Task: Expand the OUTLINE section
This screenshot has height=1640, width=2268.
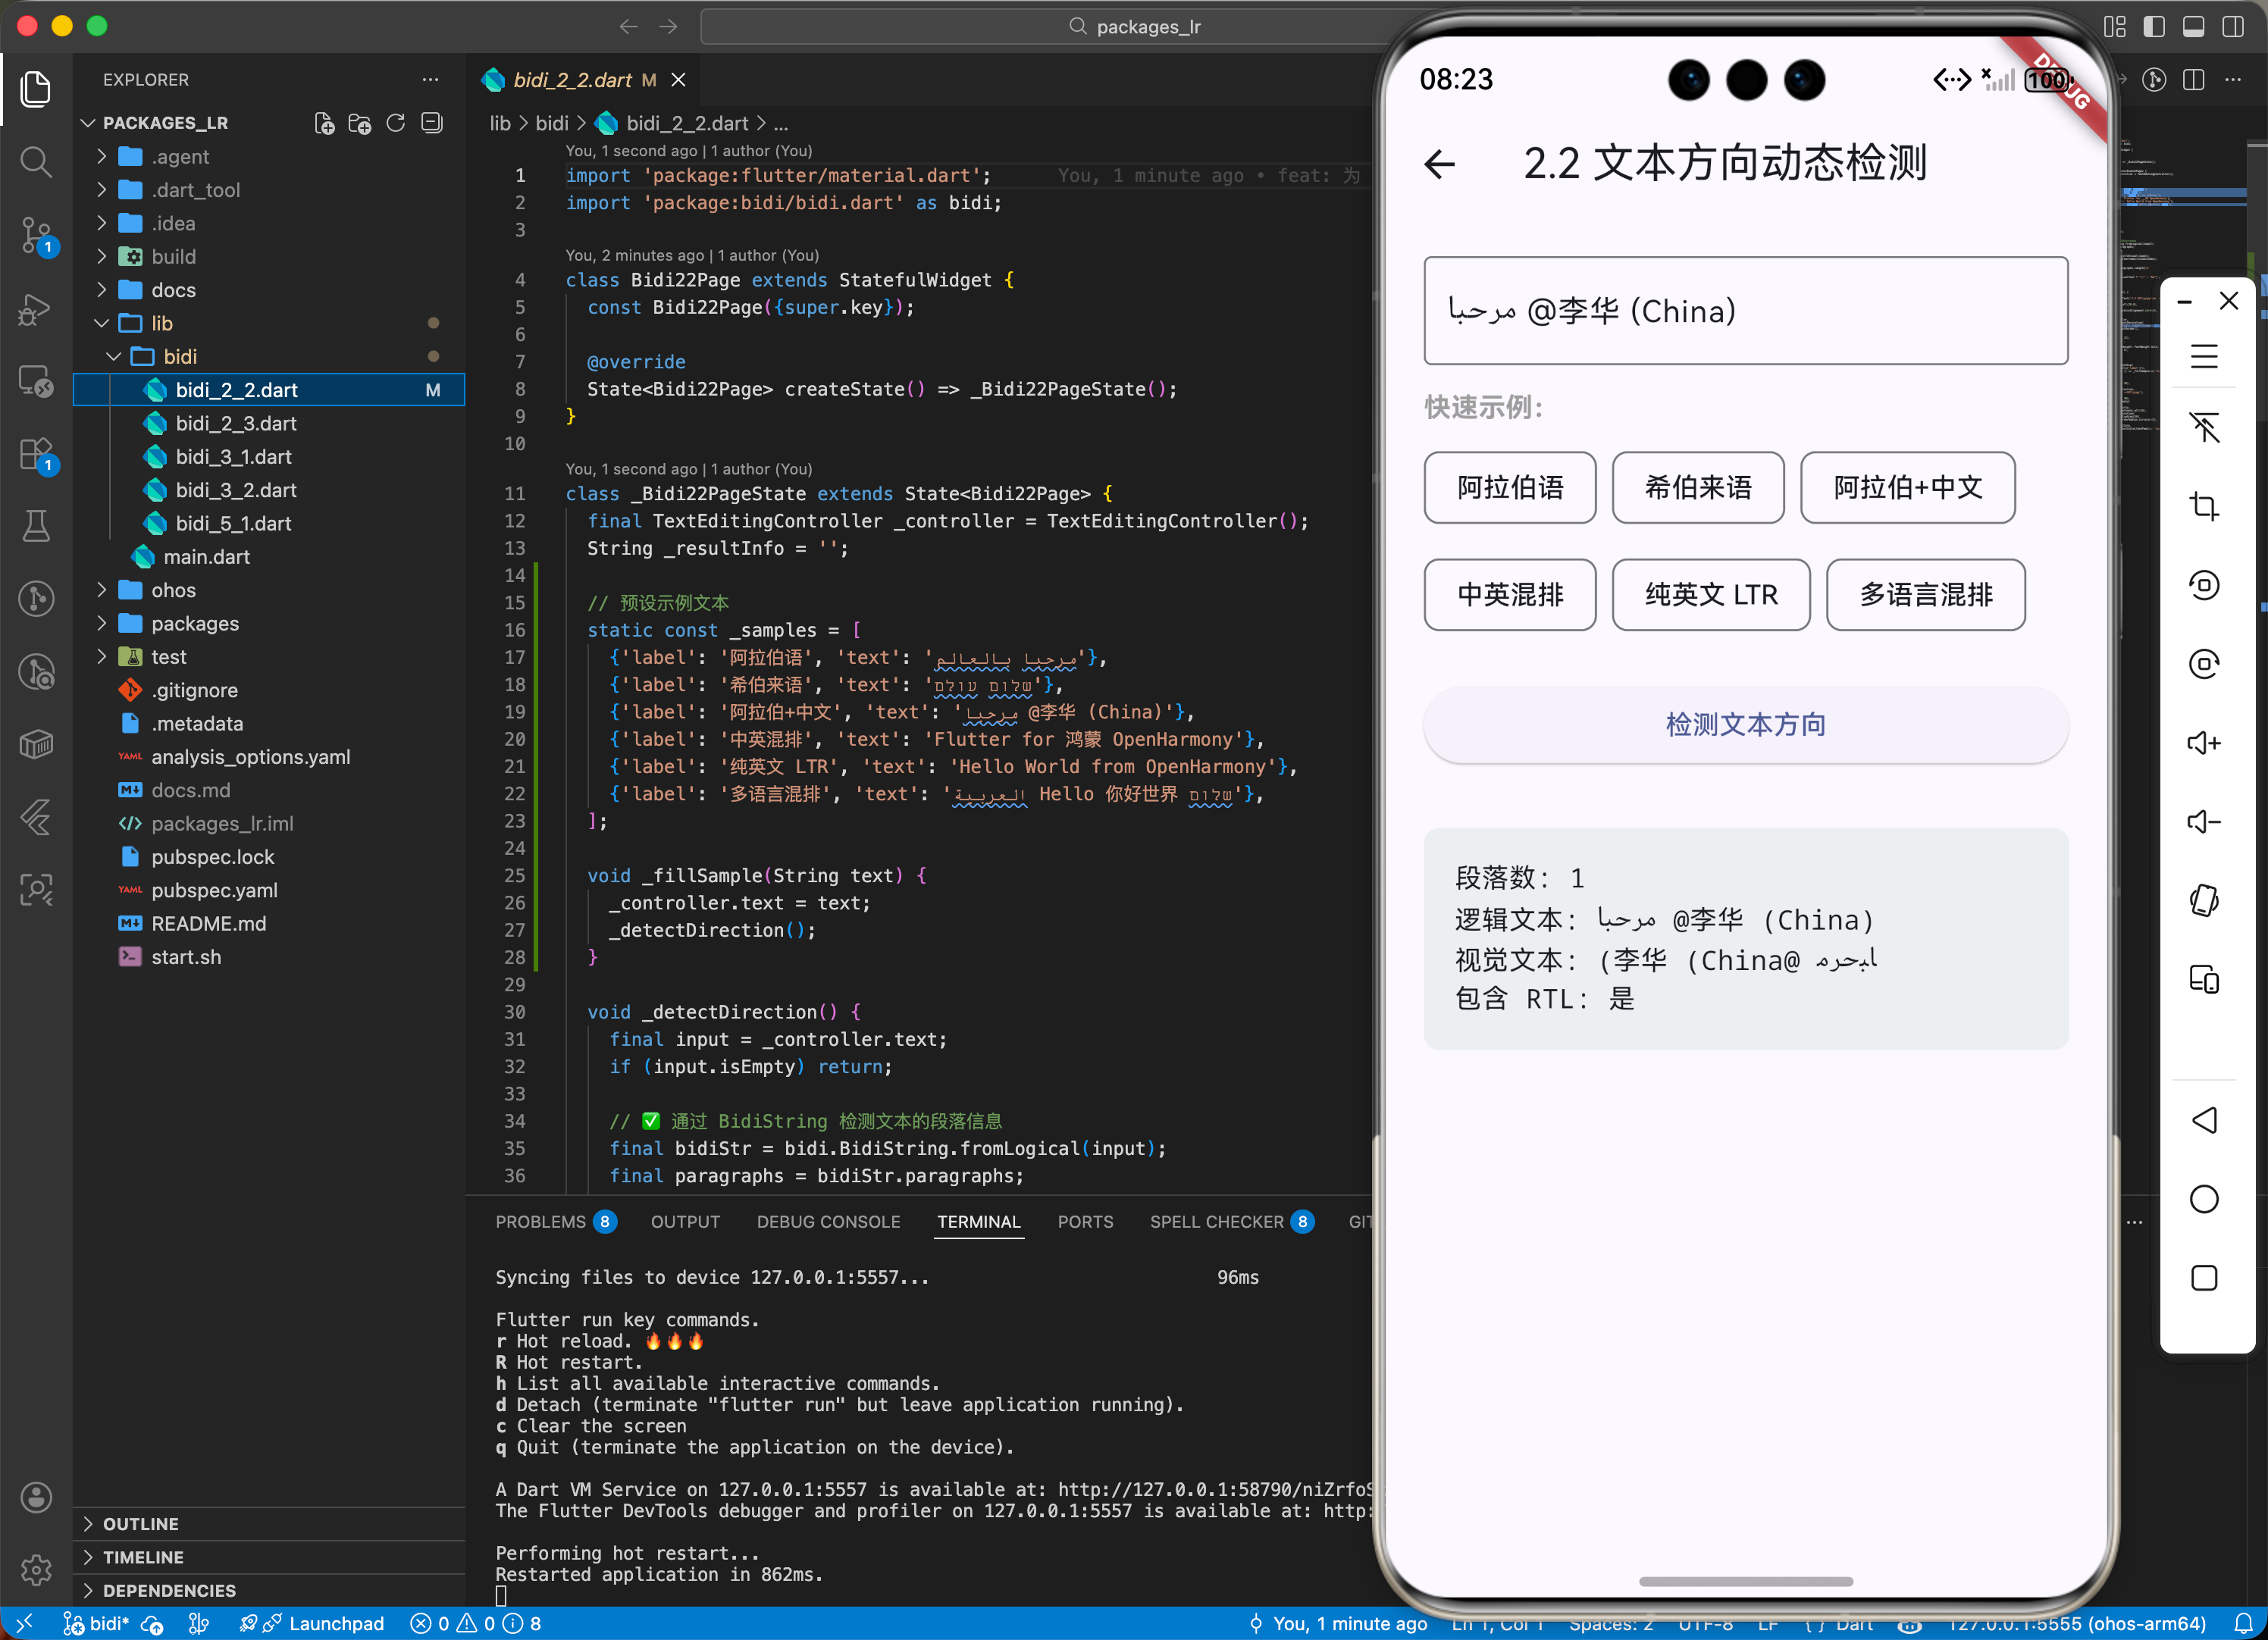Action: 140,1524
